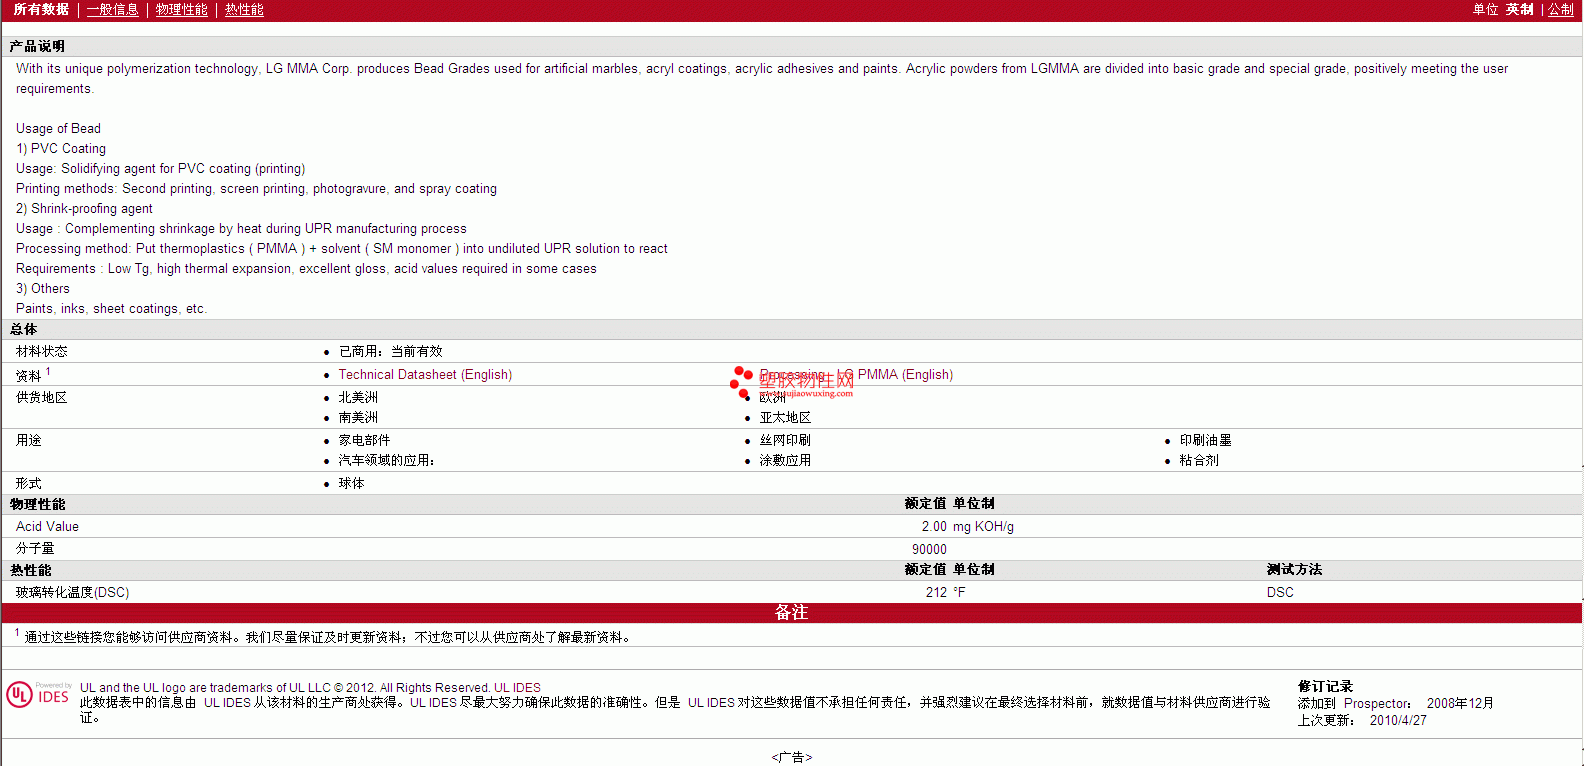Select the 家电部件 usage entry

tap(364, 441)
